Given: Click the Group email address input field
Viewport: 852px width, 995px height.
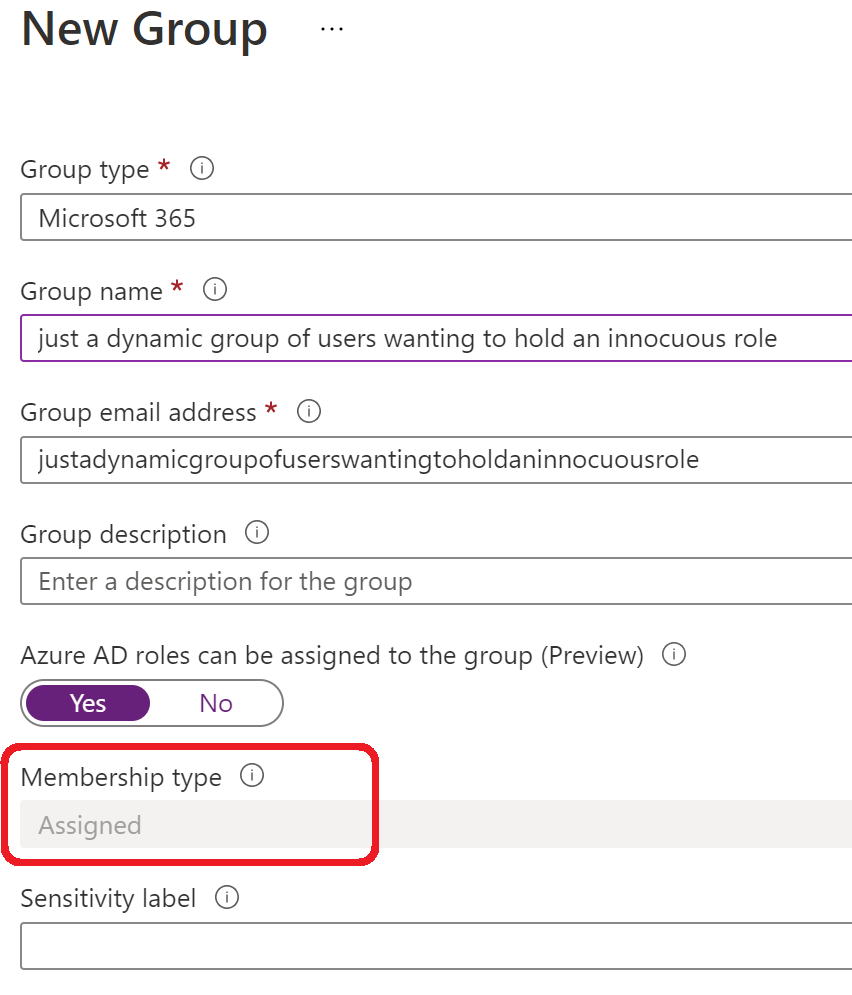Looking at the screenshot, I should 436,459.
